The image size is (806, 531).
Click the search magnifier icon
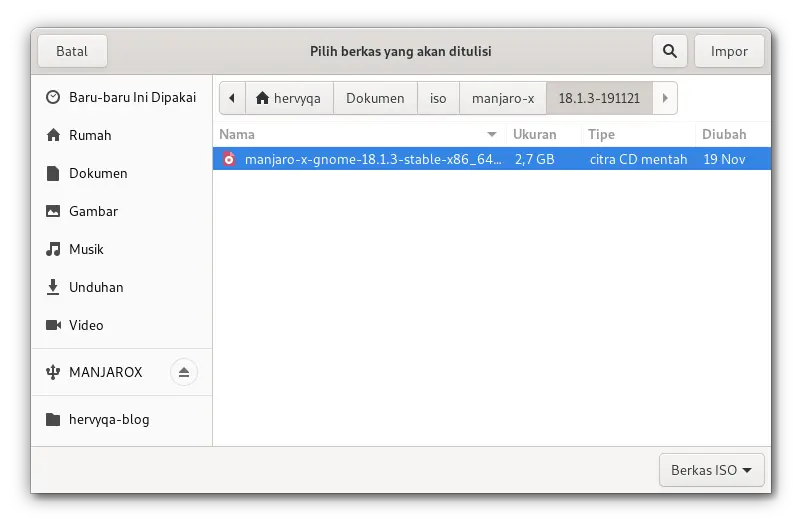(669, 51)
